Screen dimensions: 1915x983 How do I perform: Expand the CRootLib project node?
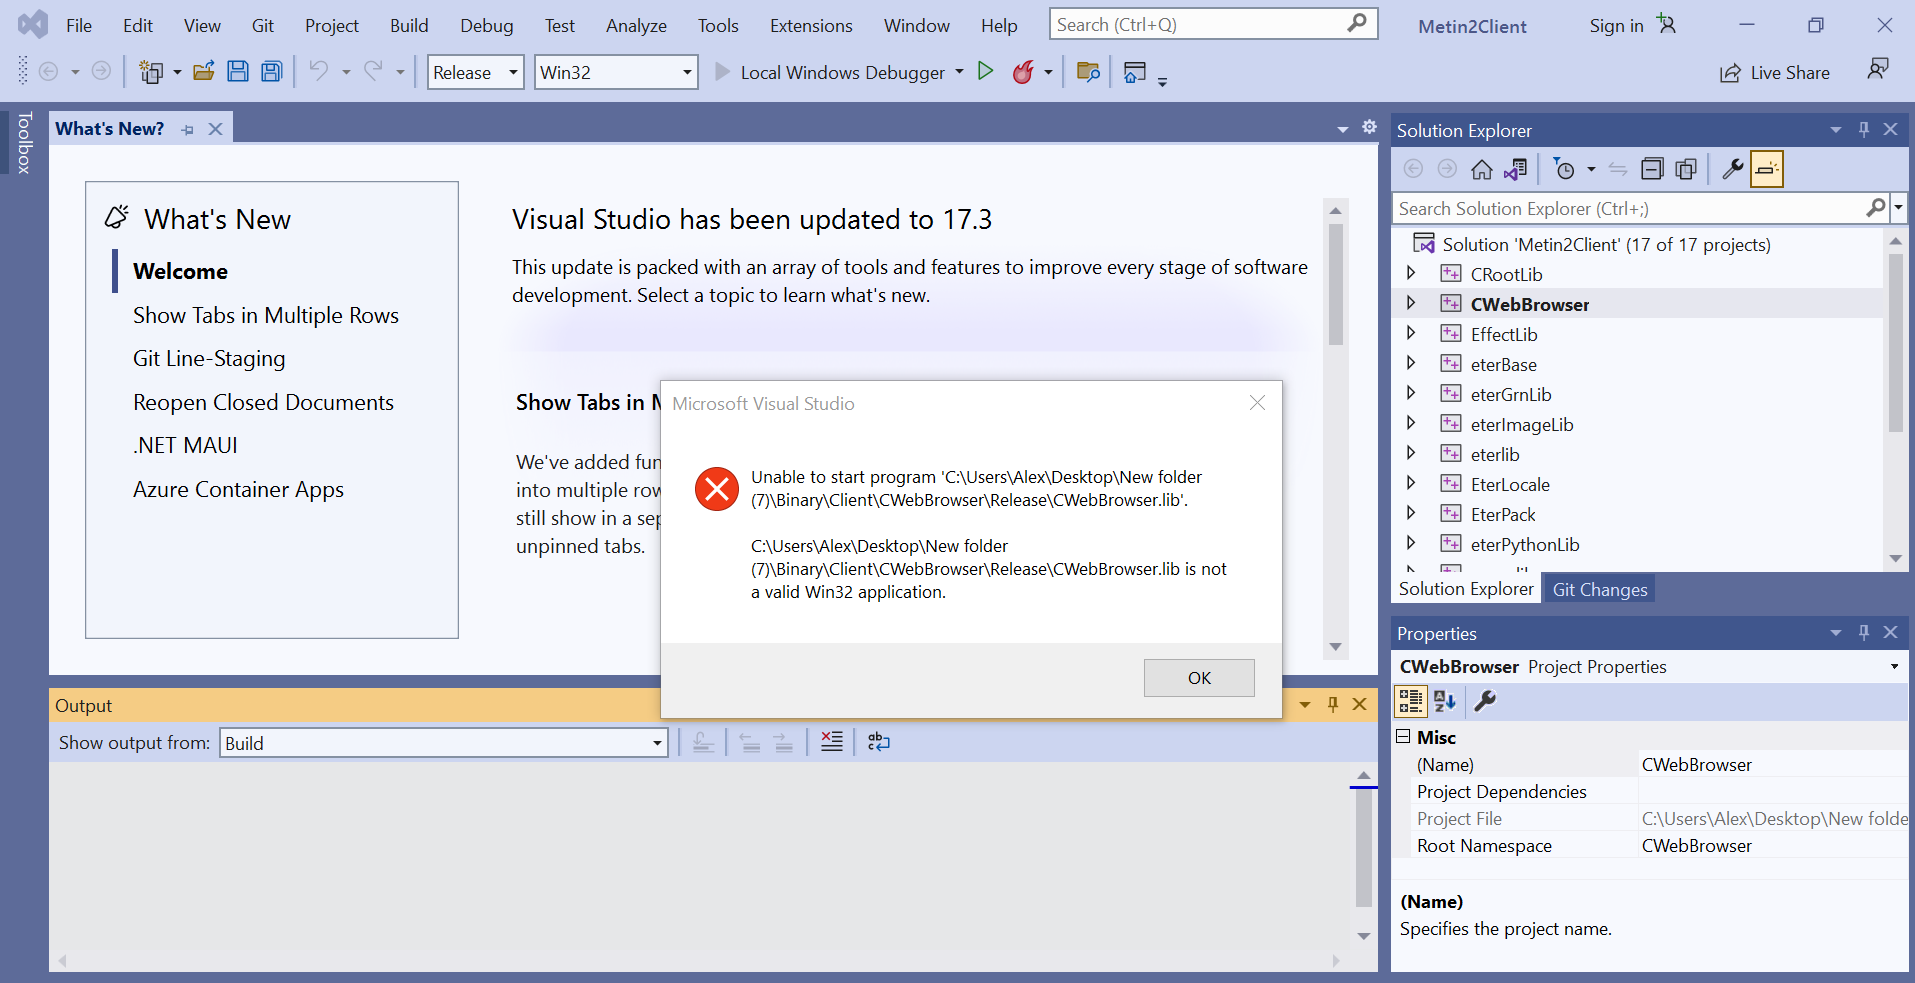1411,273
